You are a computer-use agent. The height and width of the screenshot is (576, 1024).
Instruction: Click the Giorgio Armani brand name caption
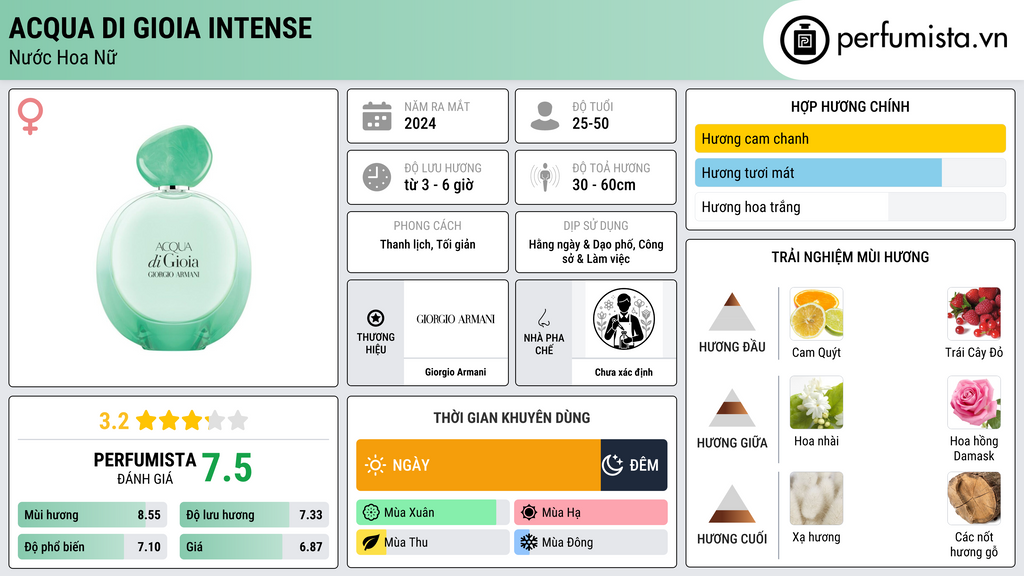point(455,372)
